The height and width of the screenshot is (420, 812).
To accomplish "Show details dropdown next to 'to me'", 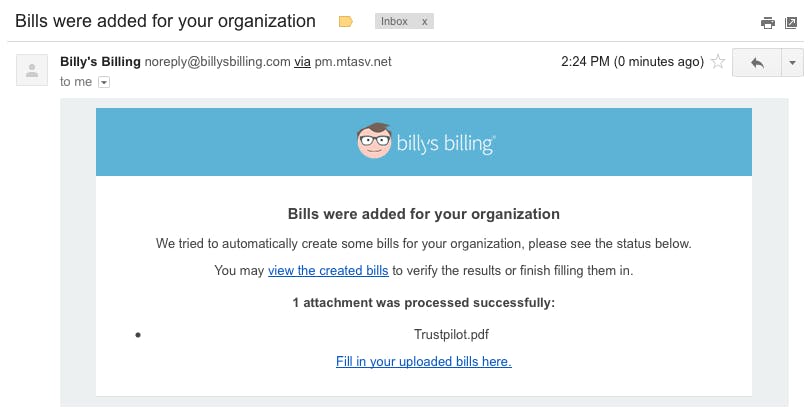I will (104, 82).
